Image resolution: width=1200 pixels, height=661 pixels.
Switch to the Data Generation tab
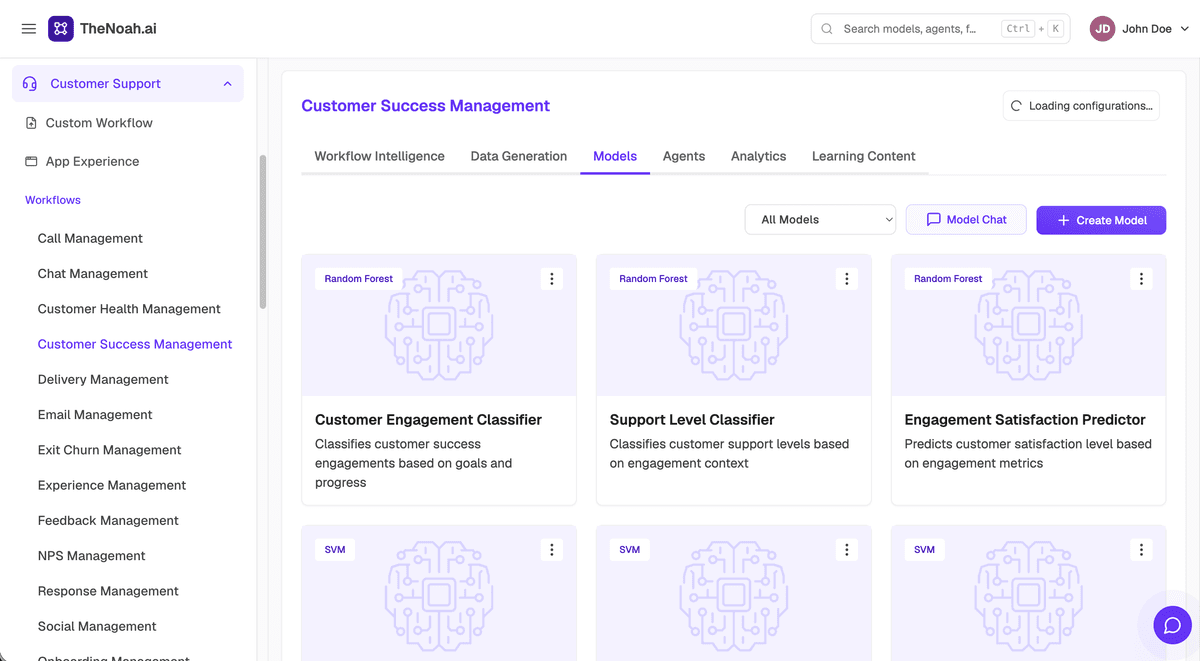click(x=519, y=156)
